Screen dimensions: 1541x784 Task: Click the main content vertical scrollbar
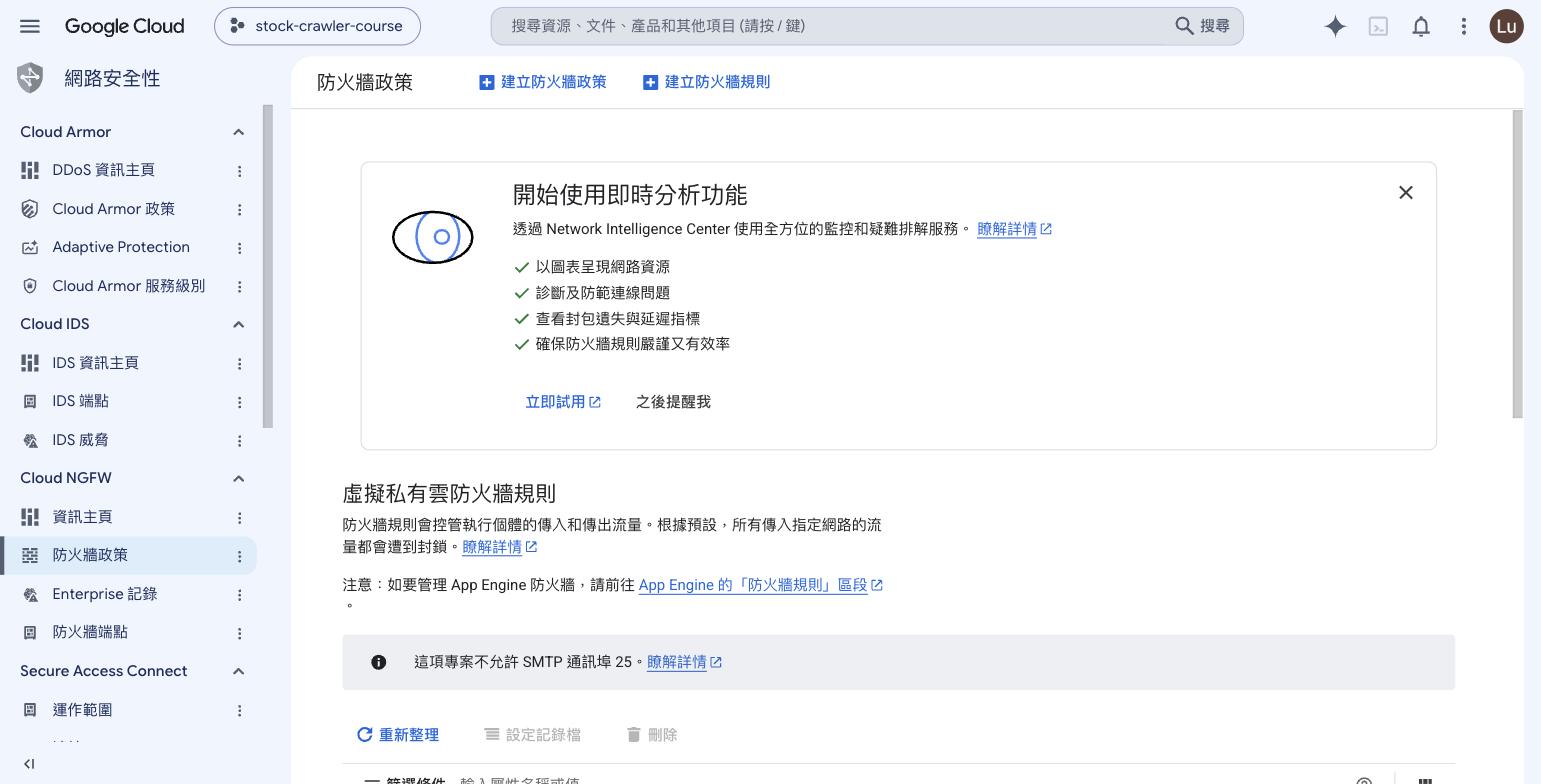pyautogui.click(x=1517, y=264)
